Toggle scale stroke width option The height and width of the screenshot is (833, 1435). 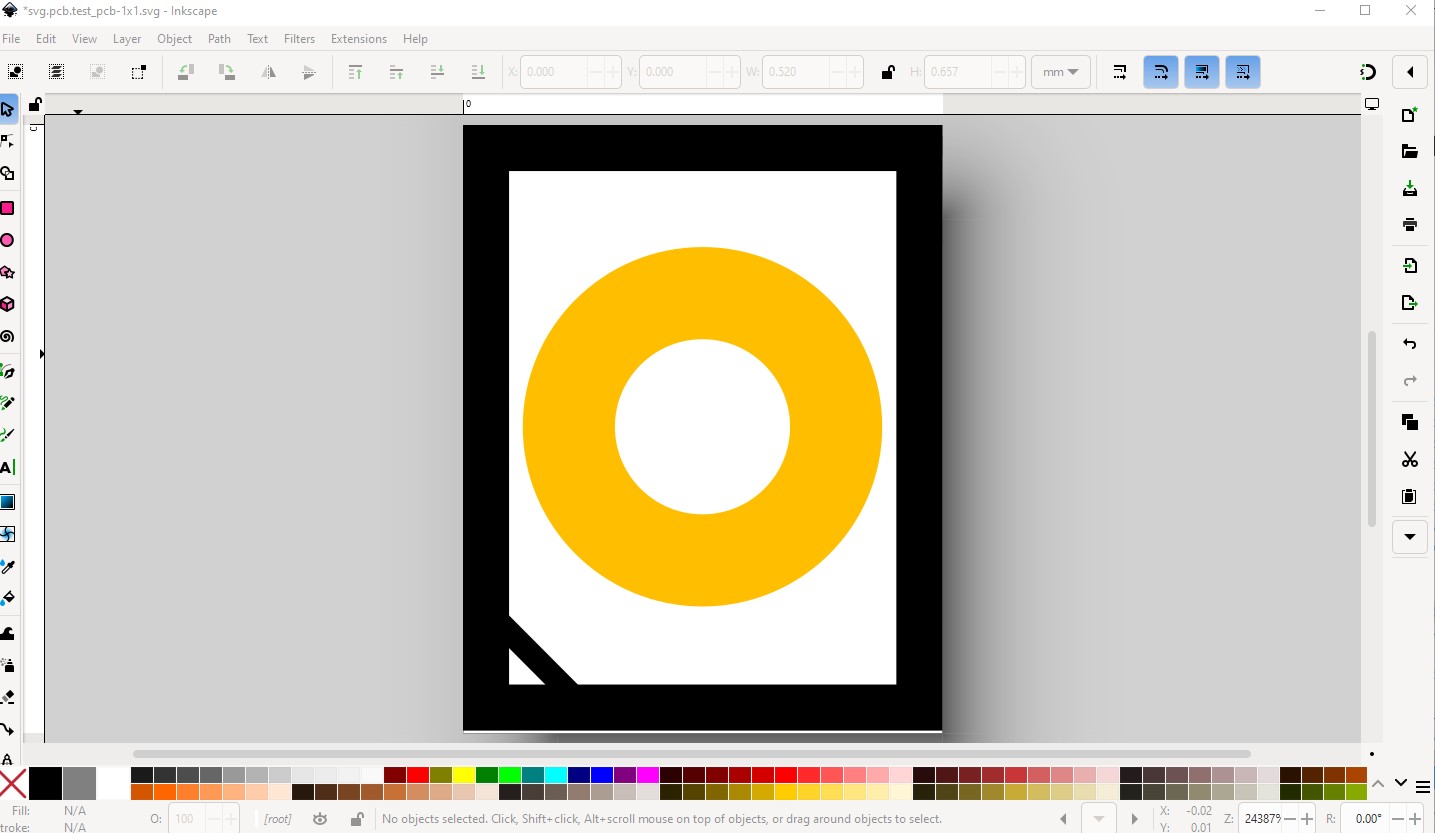tap(1120, 72)
